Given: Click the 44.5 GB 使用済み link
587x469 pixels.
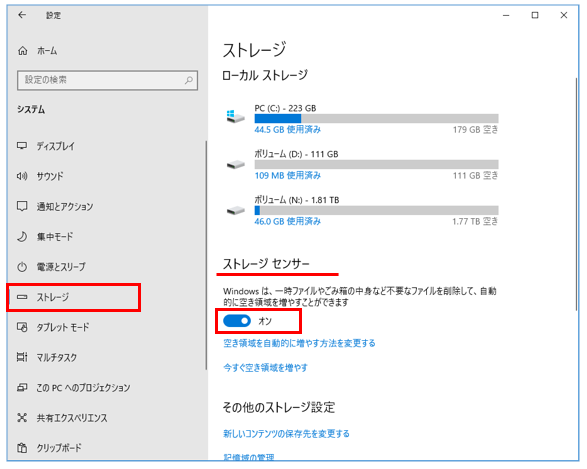Looking at the screenshot, I should [x=288, y=130].
